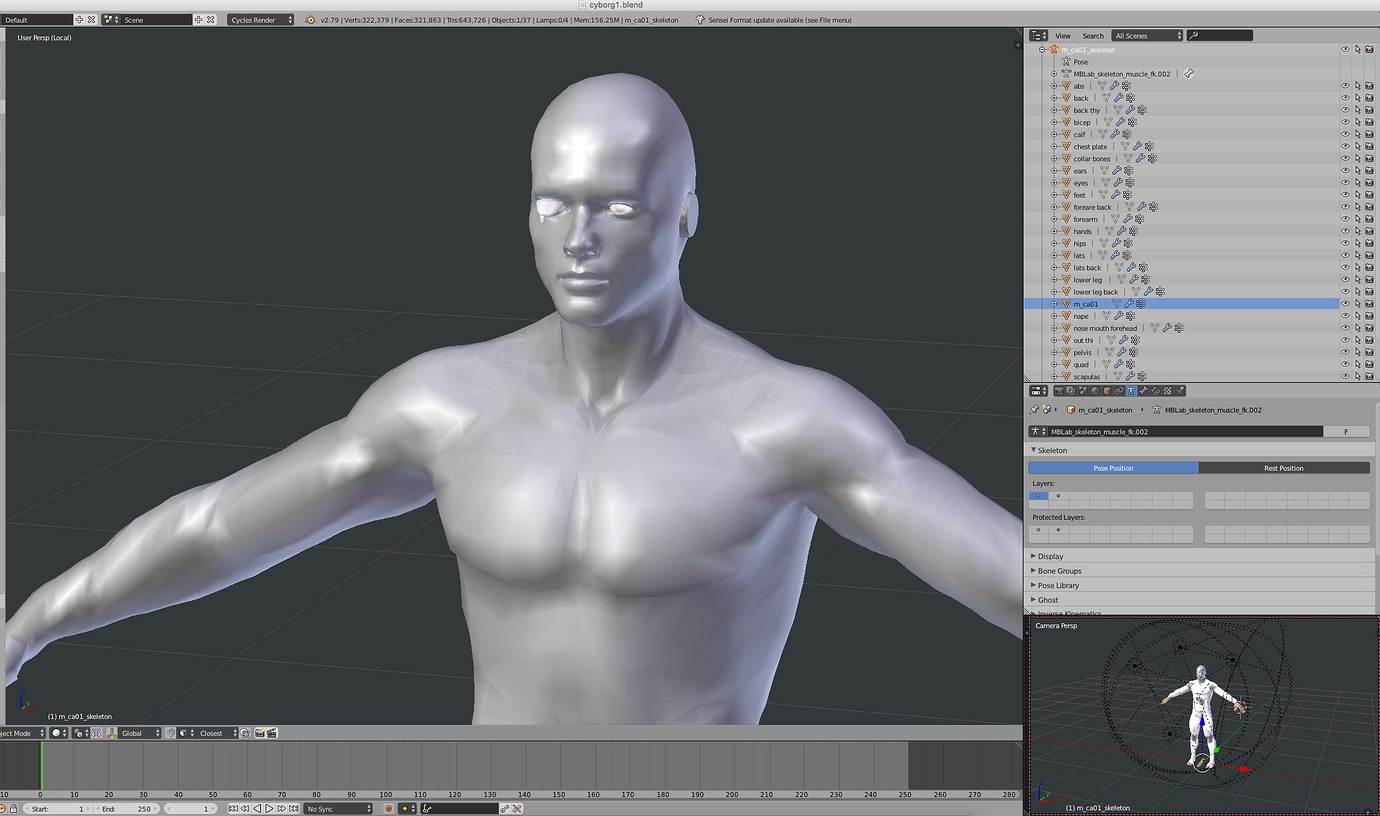Enable second armature layer button
This screenshot has height=816, width=1380.
(1058, 496)
